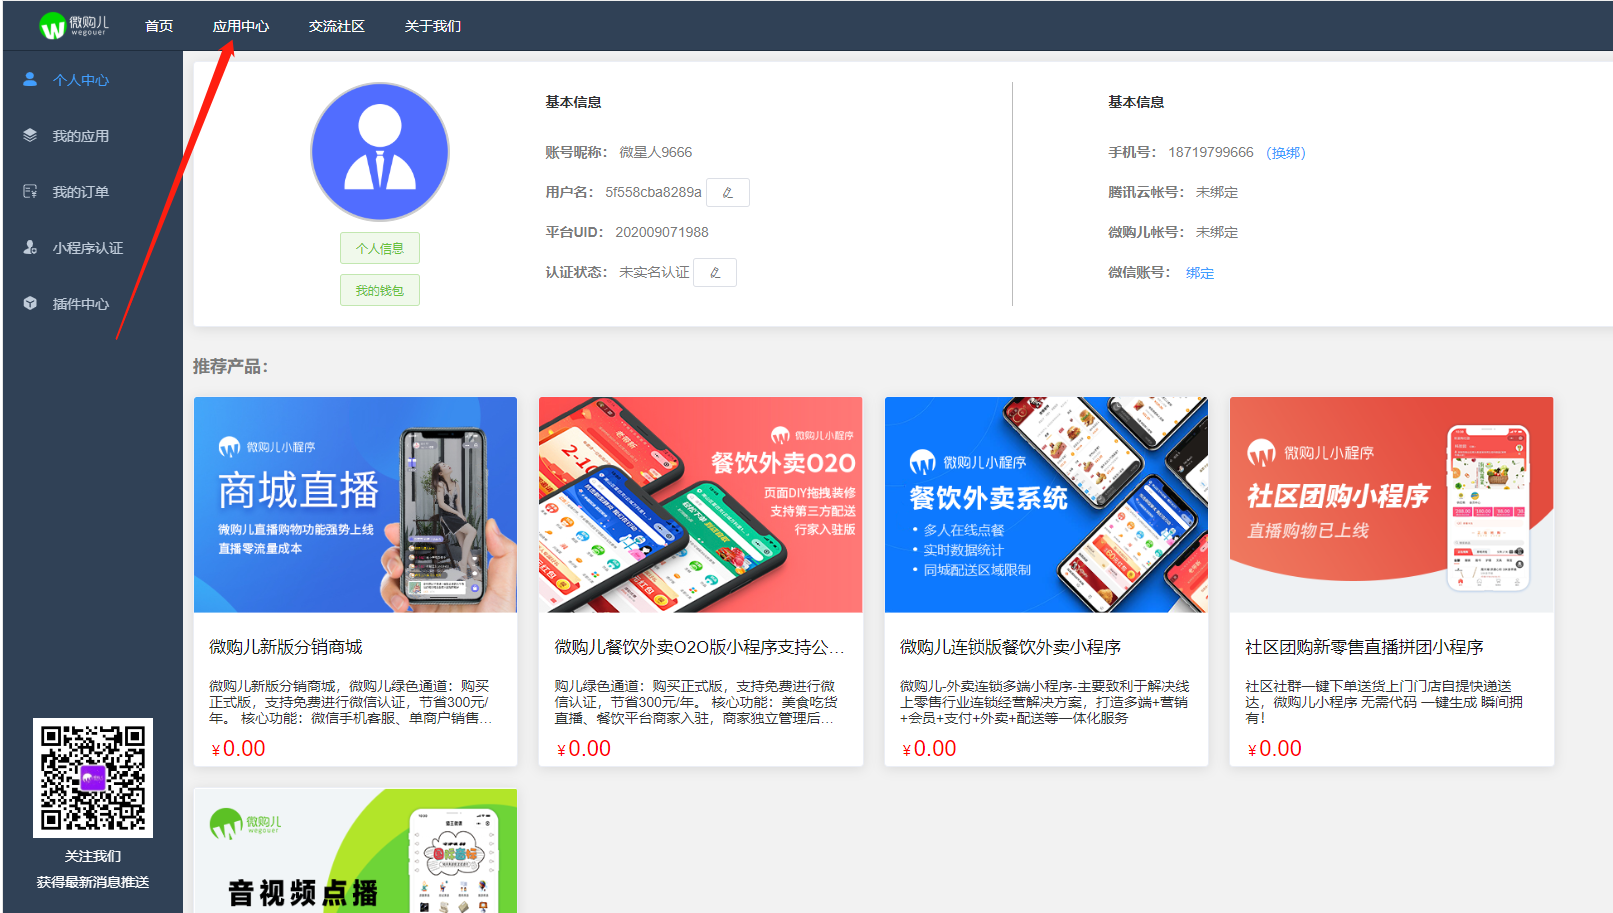
Task: Click product title 微购儿连锁版餐饮外卖小程序
Action: (1010, 647)
